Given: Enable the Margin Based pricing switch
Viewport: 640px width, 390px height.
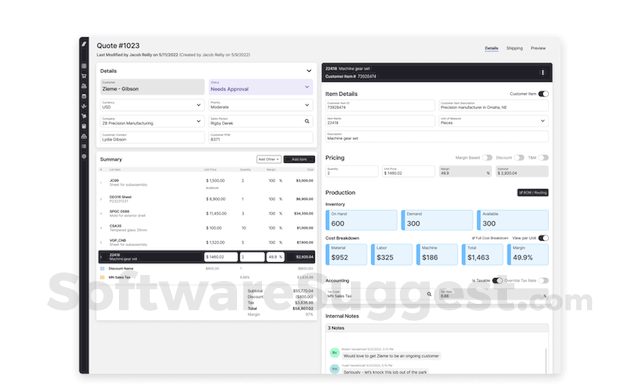Looking at the screenshot, I should point(487,157).
